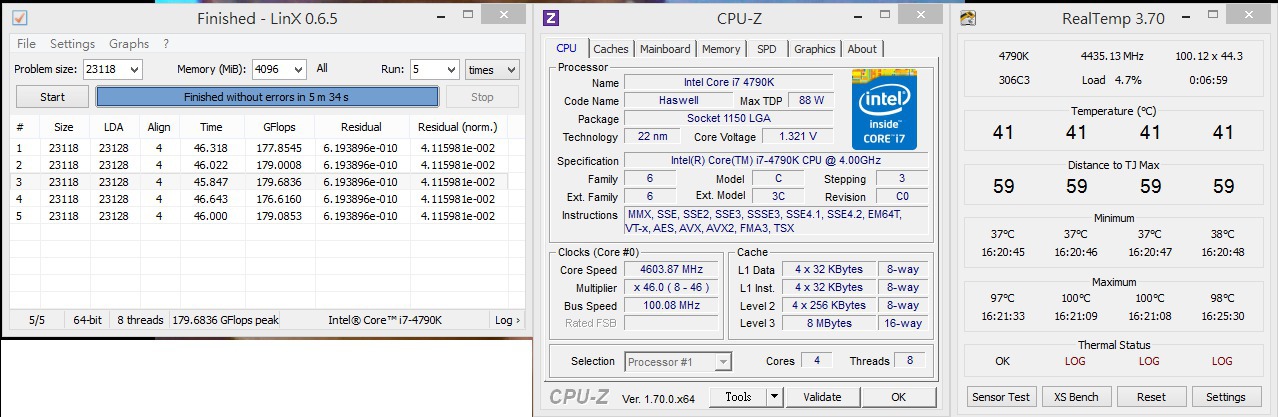Select the CPU tab in CPU-Z
Image resolution: width=1278 pixels, height=417 pixels.
[x=566, y=48]
